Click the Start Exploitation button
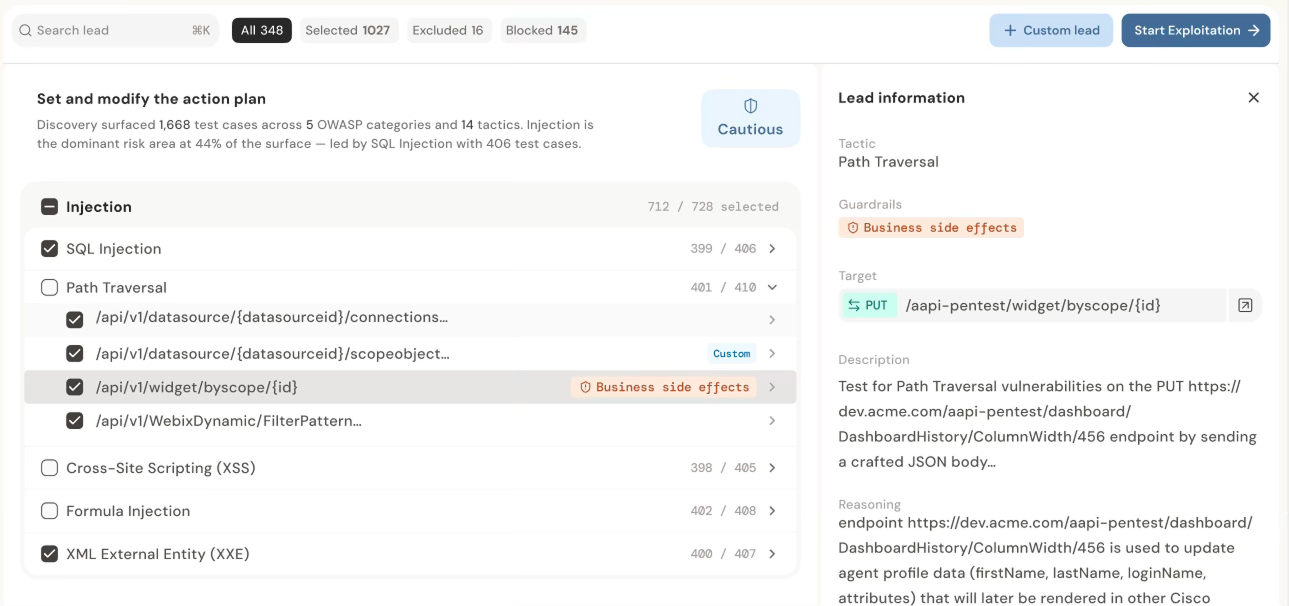The height and width of the screenshot is (606, 1289). 1196,30
